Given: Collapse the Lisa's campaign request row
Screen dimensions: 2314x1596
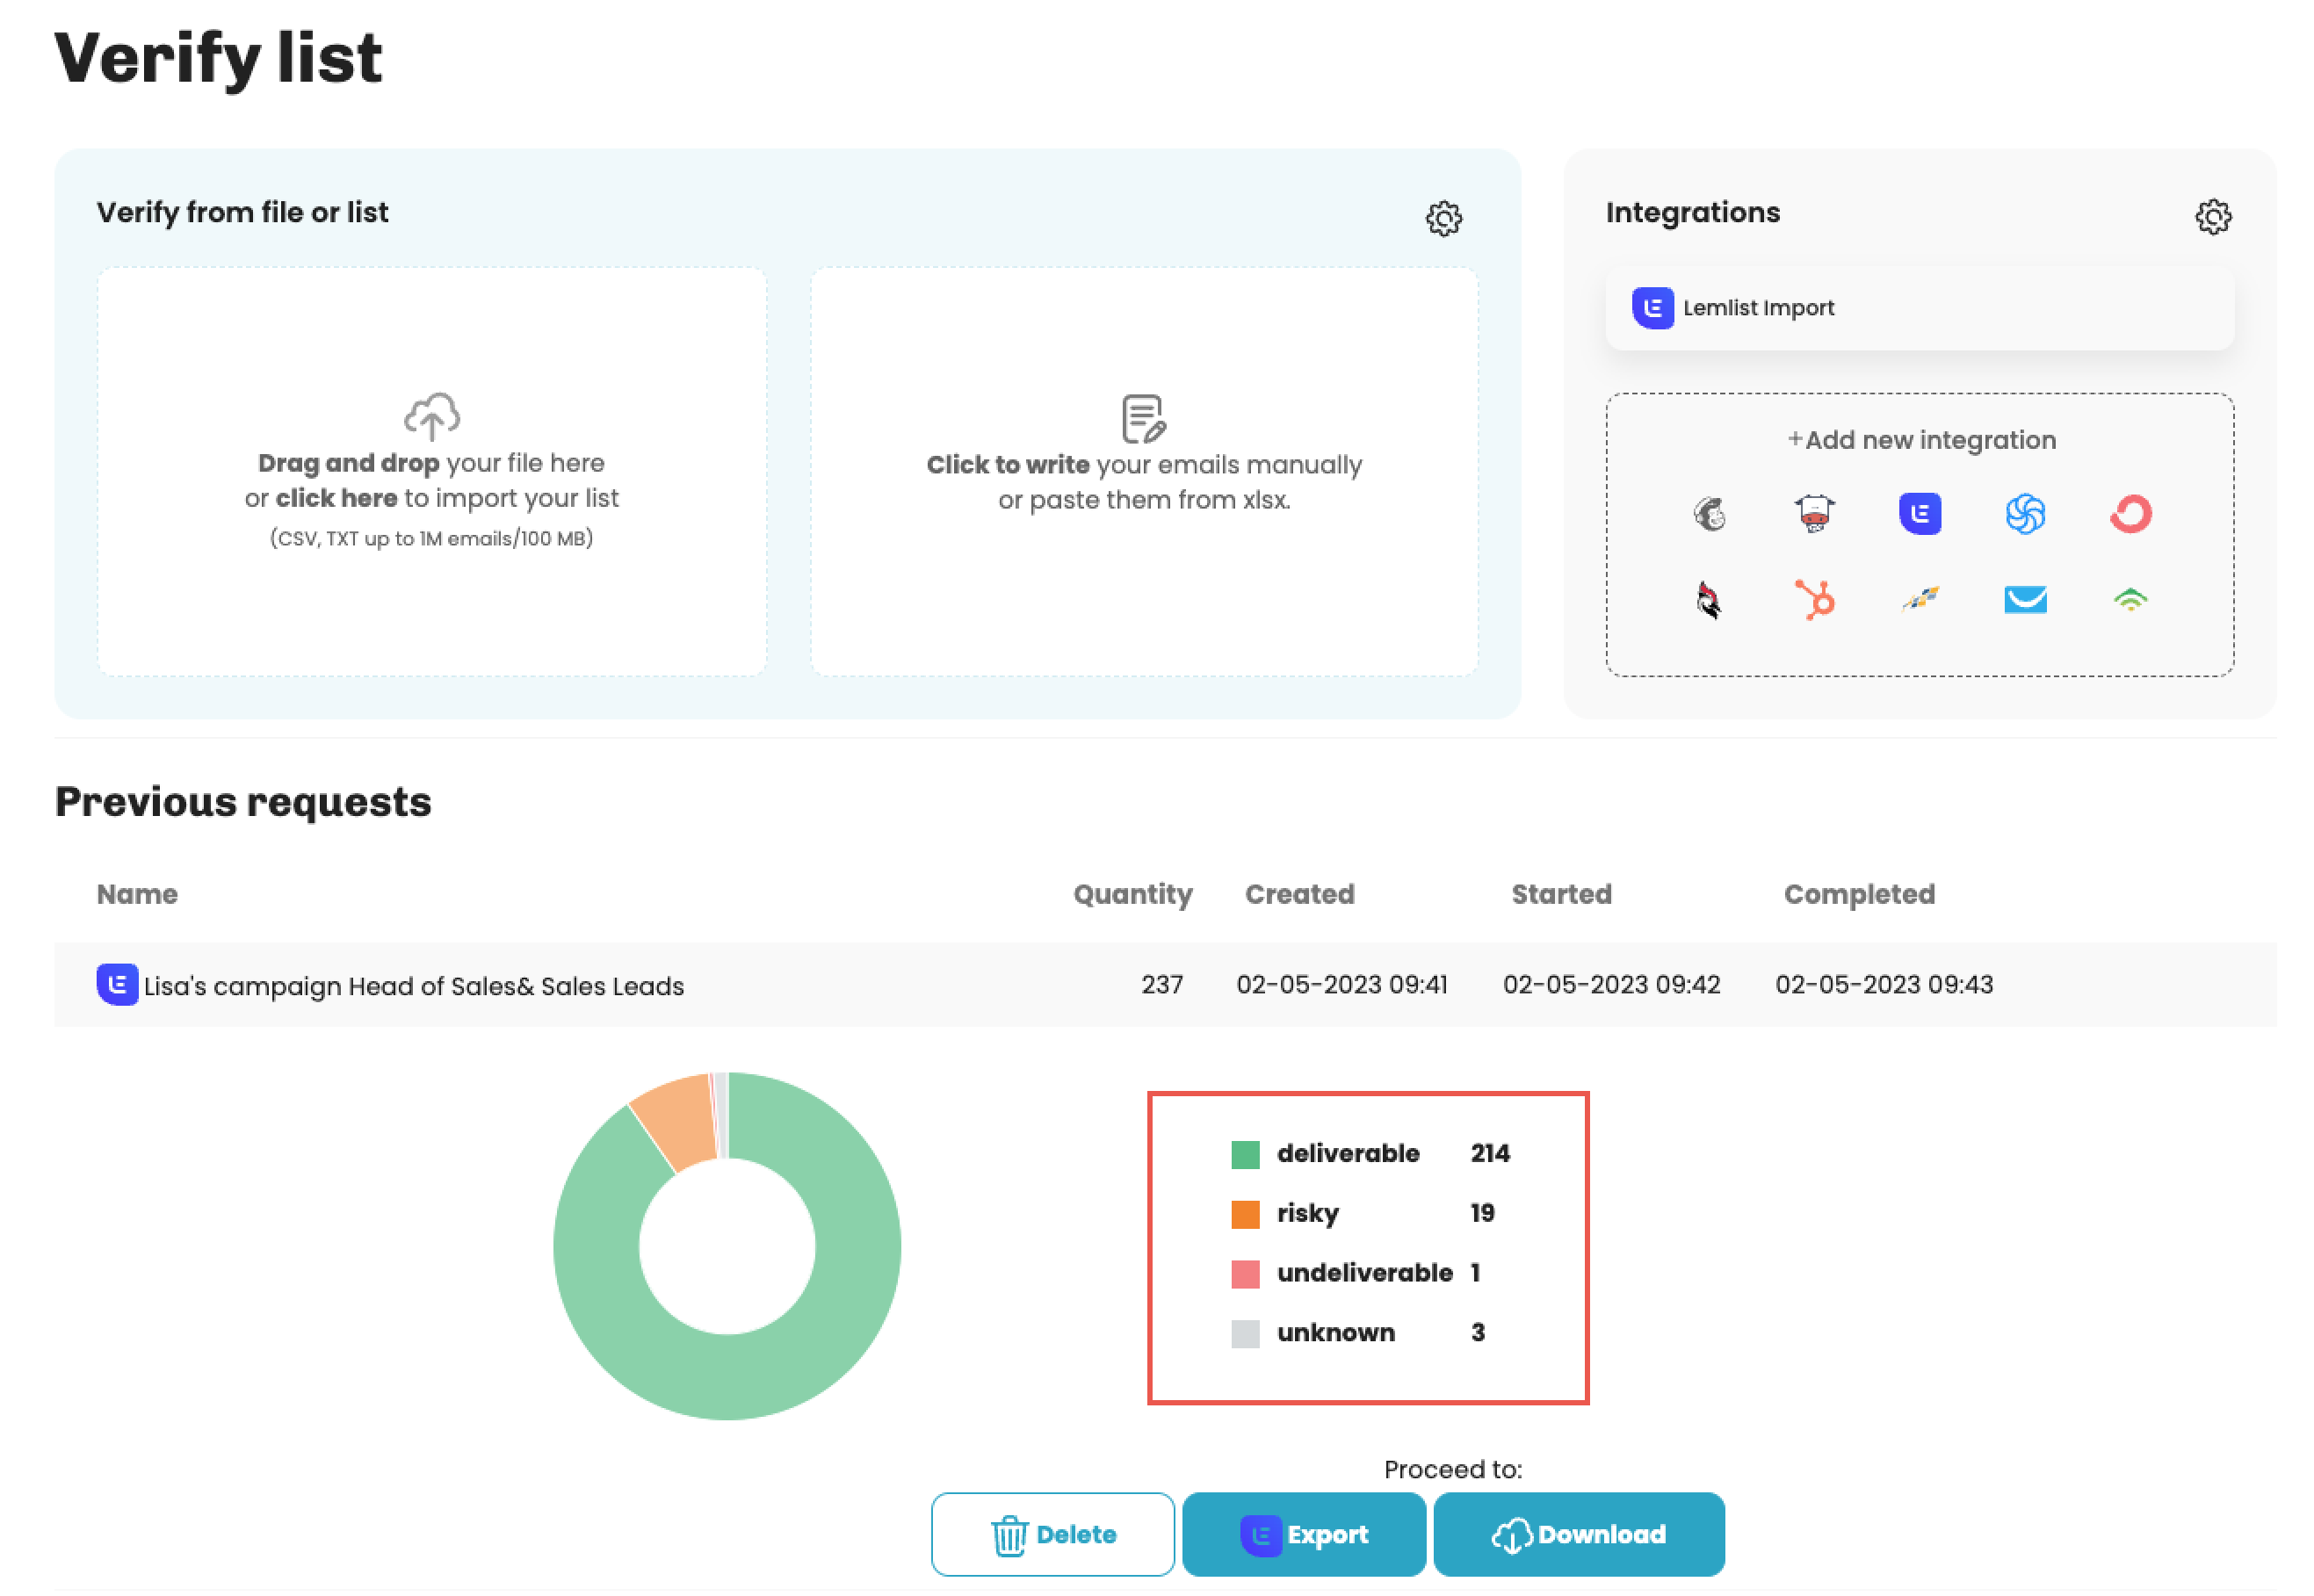Looking at the screenshot, I should point(413,985).
